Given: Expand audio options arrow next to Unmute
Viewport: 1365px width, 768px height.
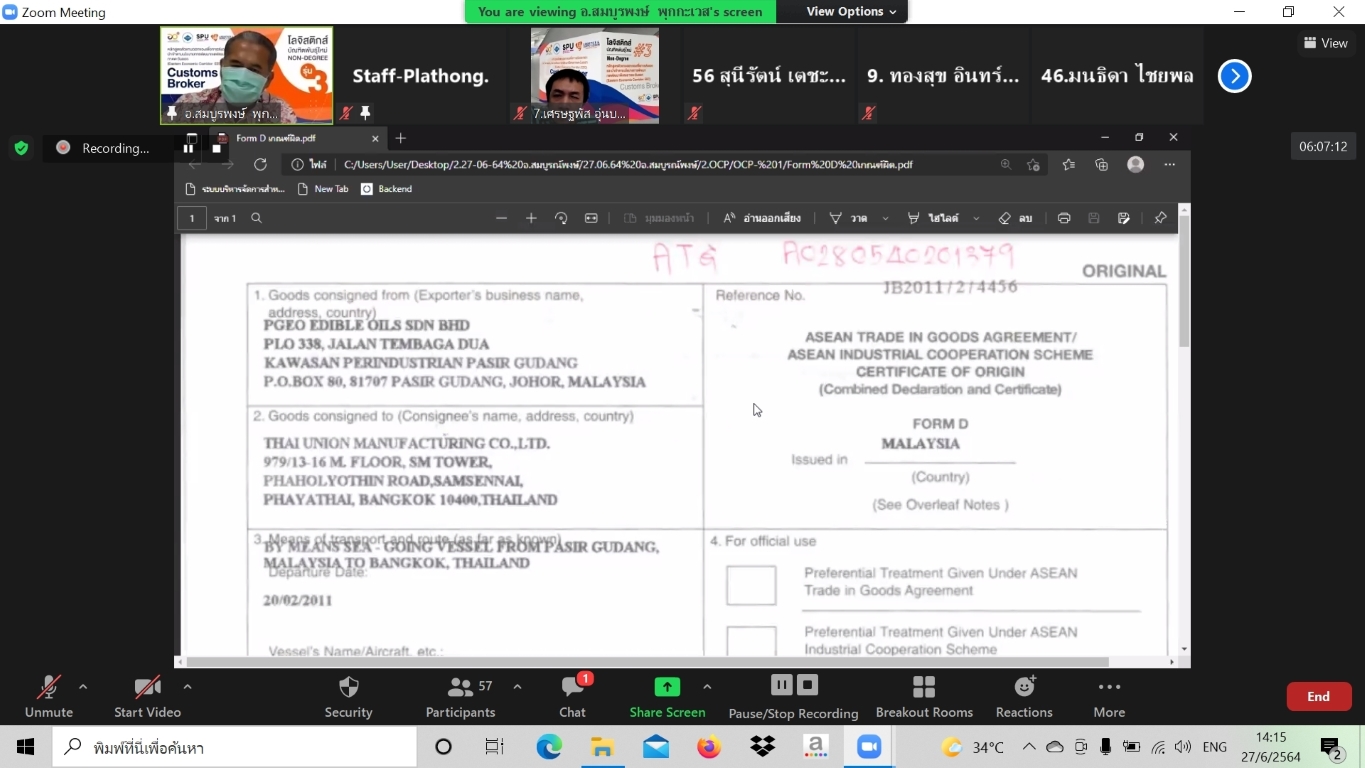Looking at the screenshot, I should tap(83, 687).
